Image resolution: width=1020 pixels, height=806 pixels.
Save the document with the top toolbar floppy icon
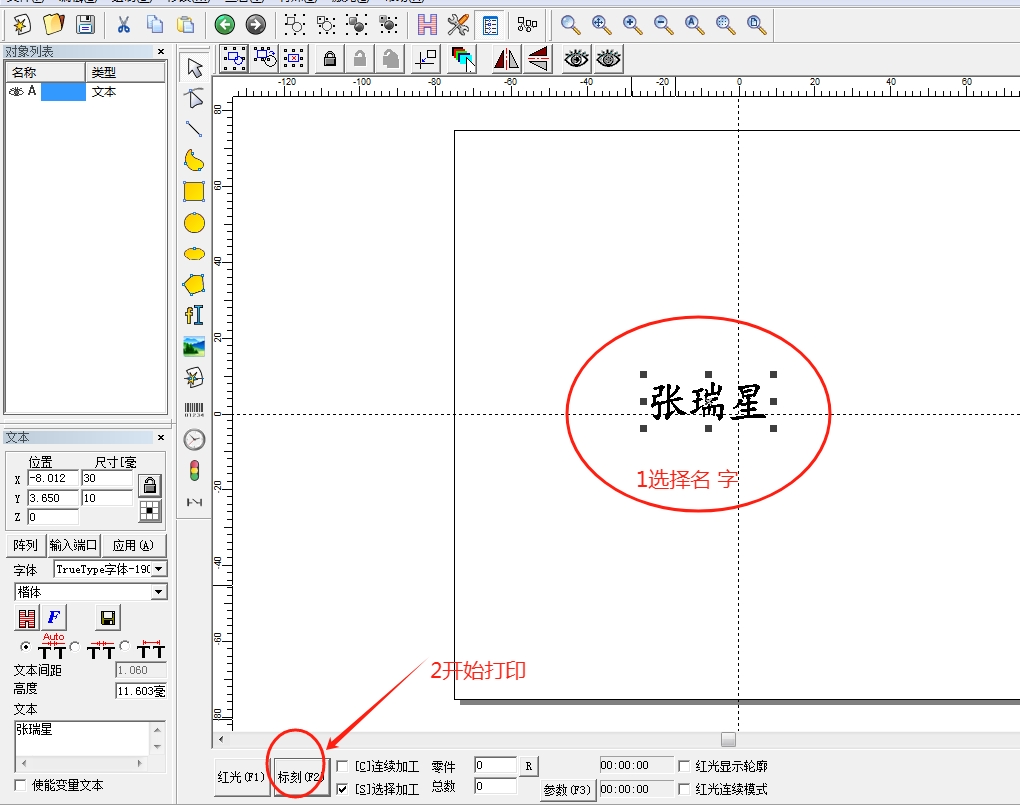point(85,25)
